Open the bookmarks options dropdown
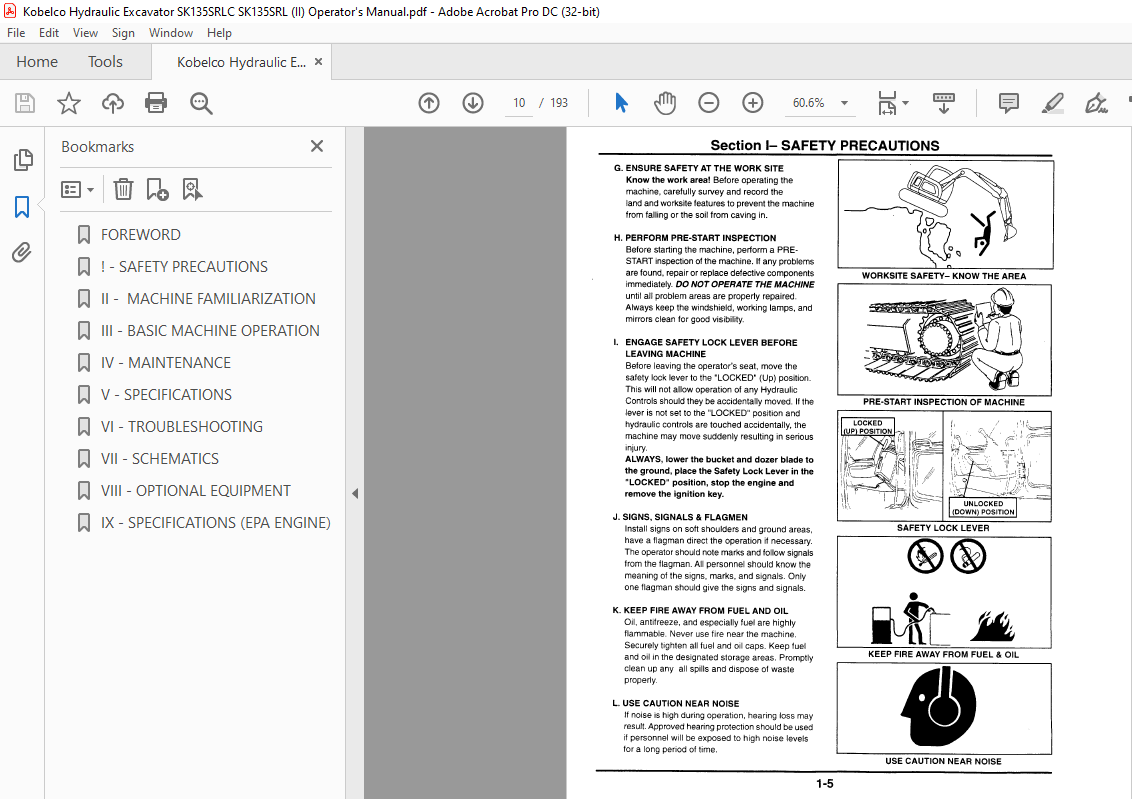 point(77,189)
